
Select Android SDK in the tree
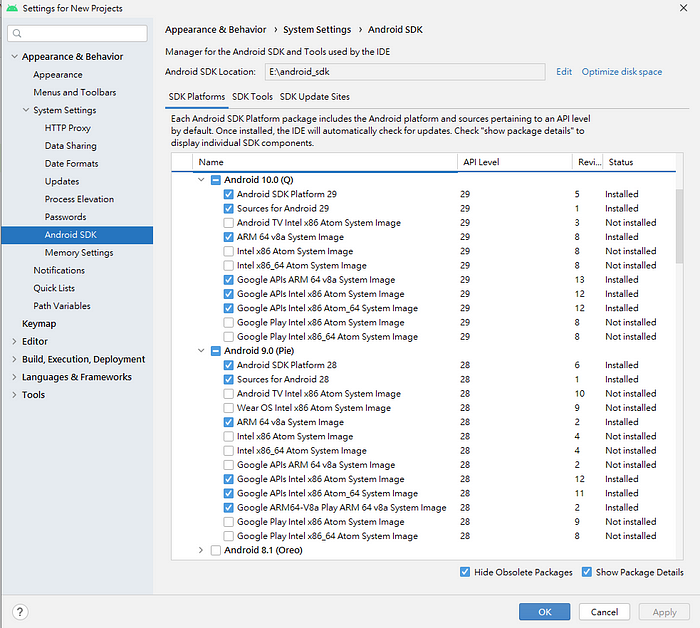pos(77,235)
